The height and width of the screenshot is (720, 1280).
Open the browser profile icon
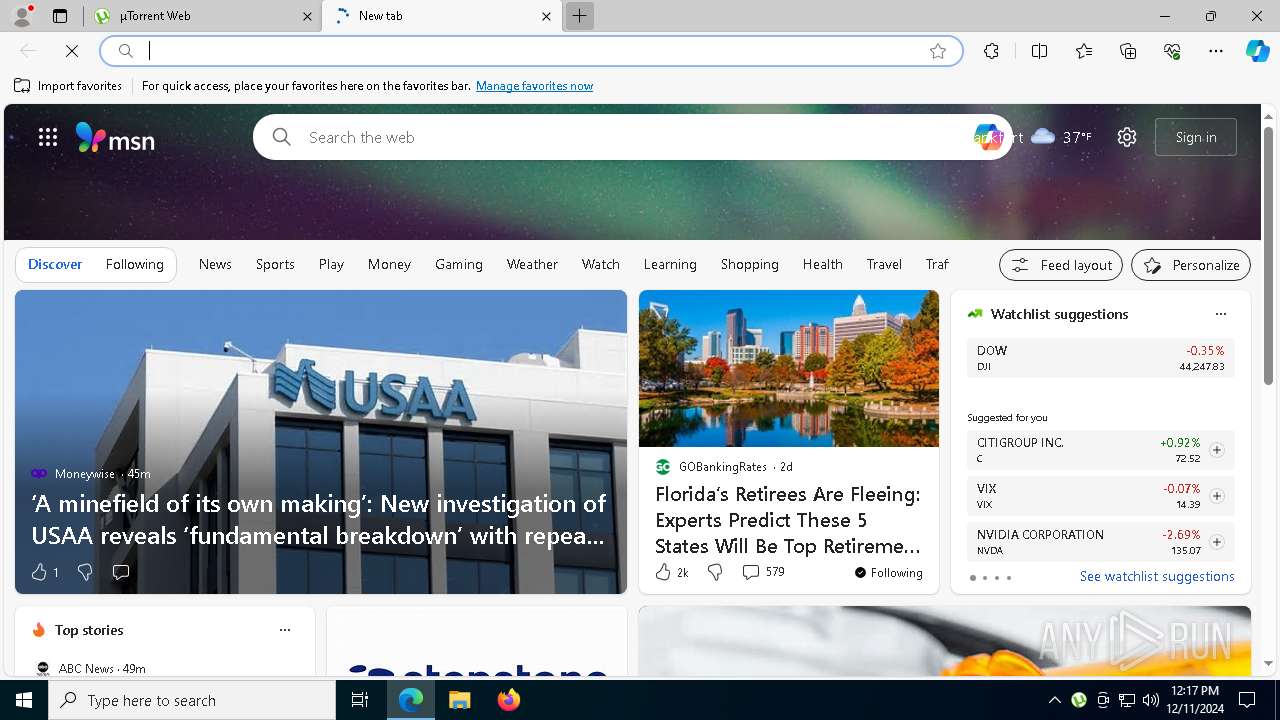22,16
